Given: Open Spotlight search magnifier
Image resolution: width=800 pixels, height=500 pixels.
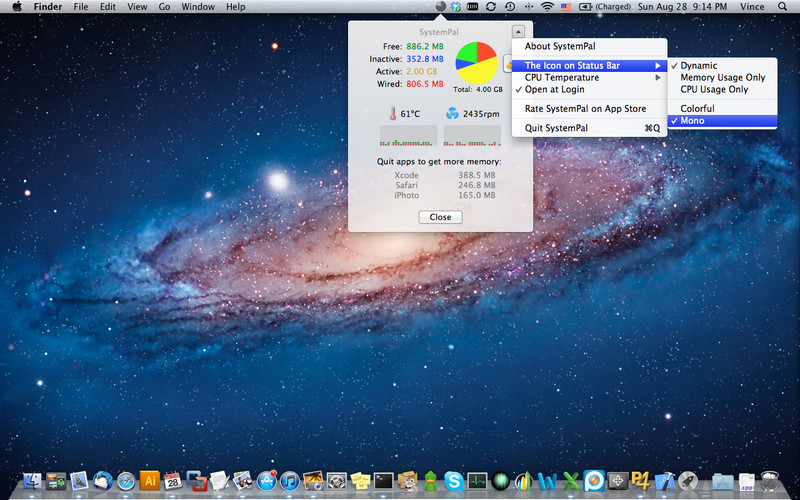Looking at the screenshot, I should tap(783, 7).
